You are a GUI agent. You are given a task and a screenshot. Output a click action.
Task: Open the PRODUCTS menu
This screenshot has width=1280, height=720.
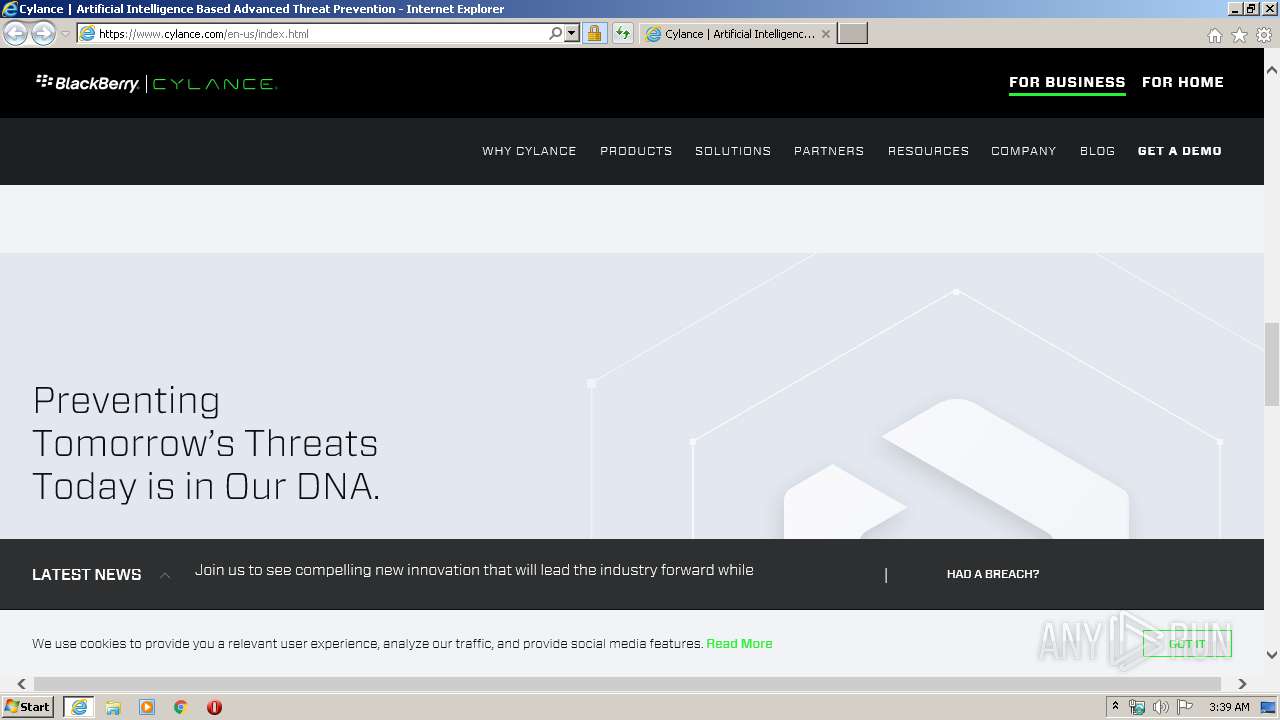636,151
